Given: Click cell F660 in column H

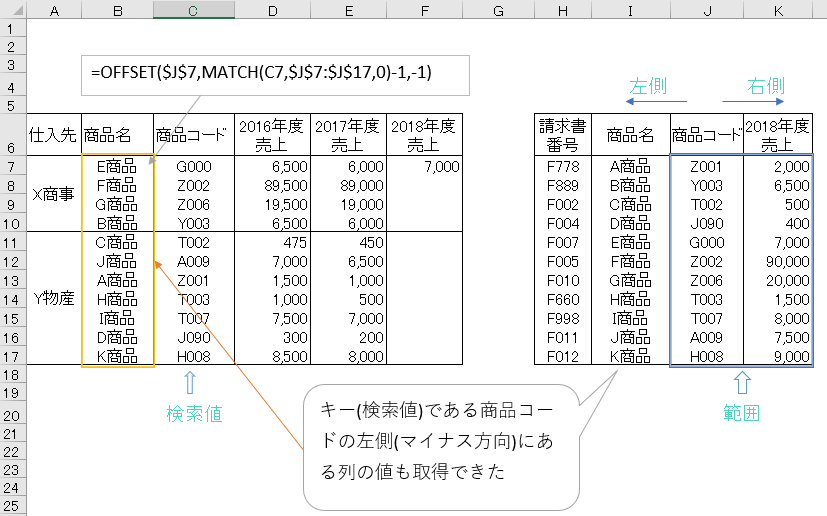Looking at the screenshot, I should tap(563, 300).
